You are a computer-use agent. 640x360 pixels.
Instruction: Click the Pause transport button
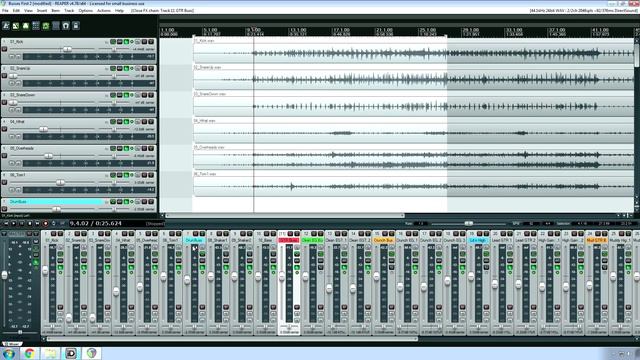click(22, 223)
